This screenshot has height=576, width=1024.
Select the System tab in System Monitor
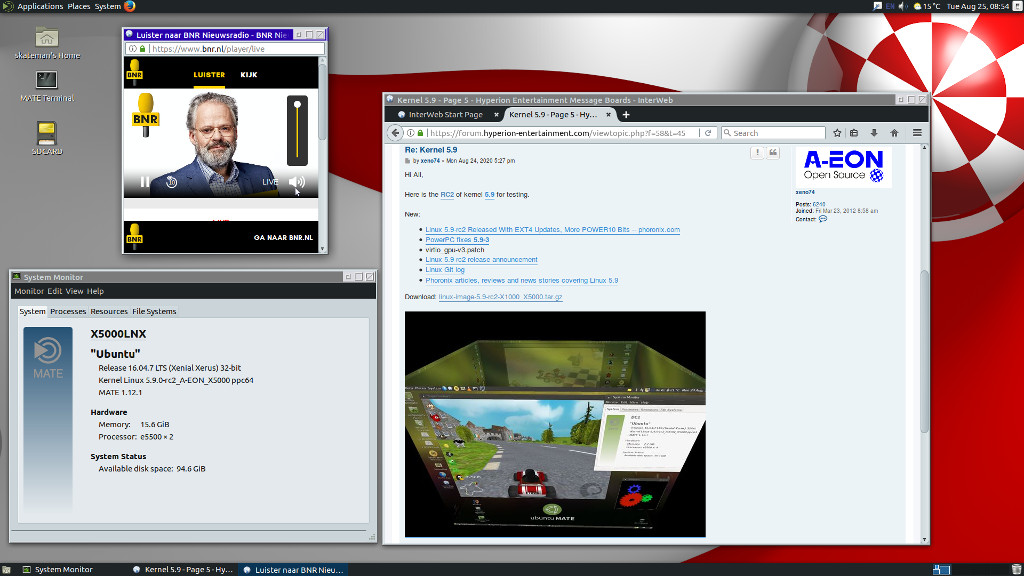32,312
